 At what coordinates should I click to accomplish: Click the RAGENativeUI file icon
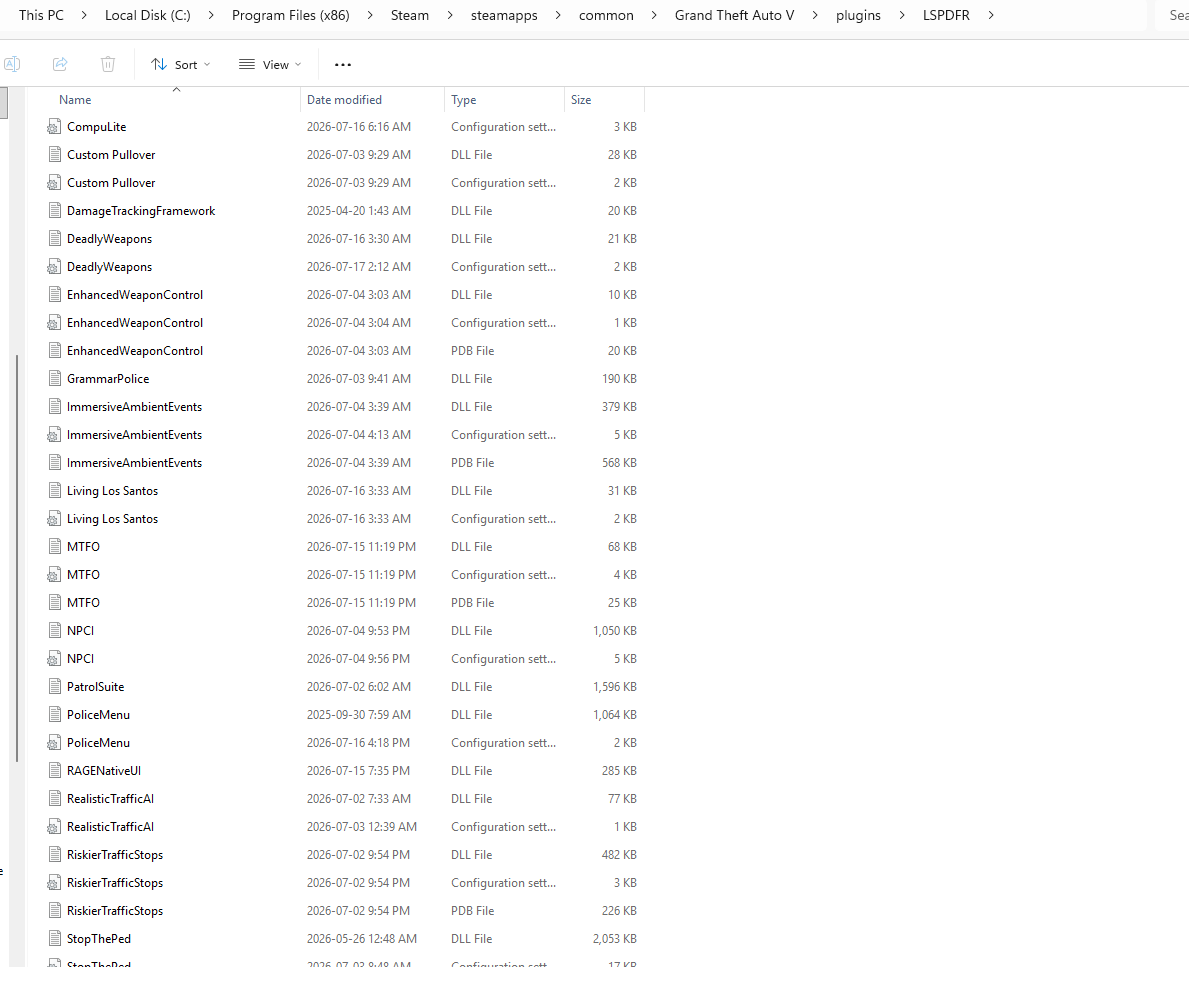click(54, 771)
